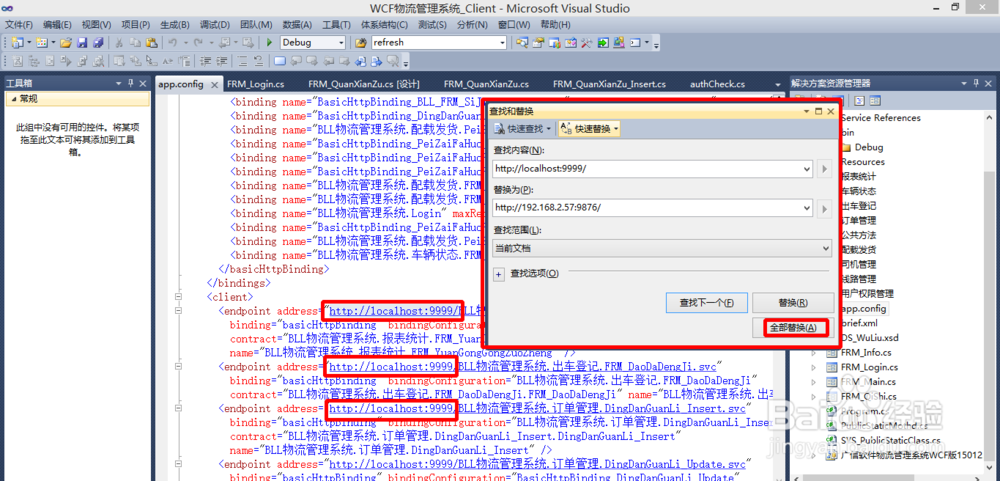The width and height of the screenshot is (1000, 481).
Task: Pin the Toolbox panel with pushpin
Action: point(131,83)
